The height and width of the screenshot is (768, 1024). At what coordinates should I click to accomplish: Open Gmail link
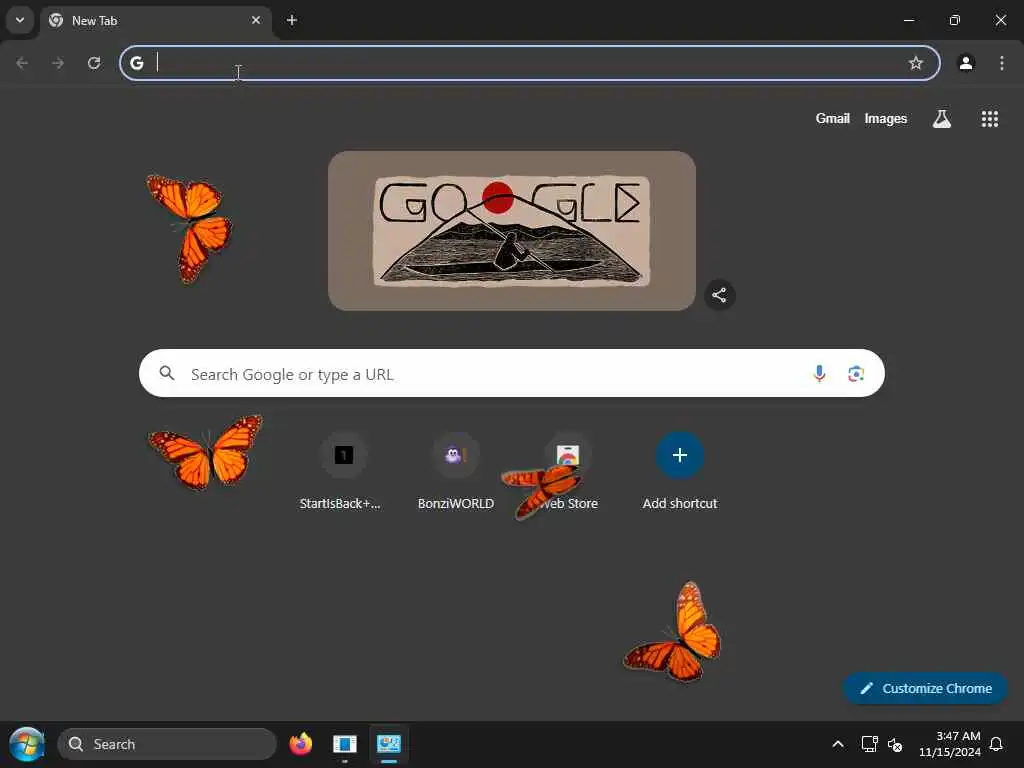832,118
